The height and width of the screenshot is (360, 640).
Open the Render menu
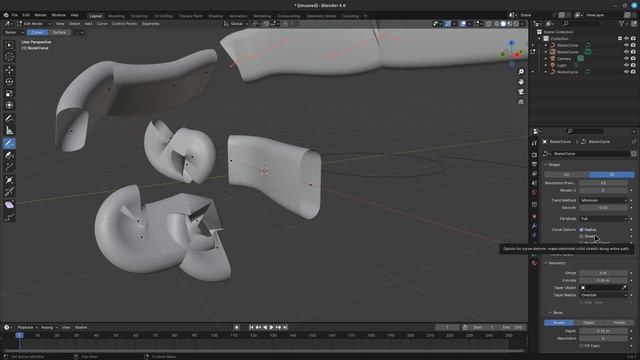tap(40, 15)
